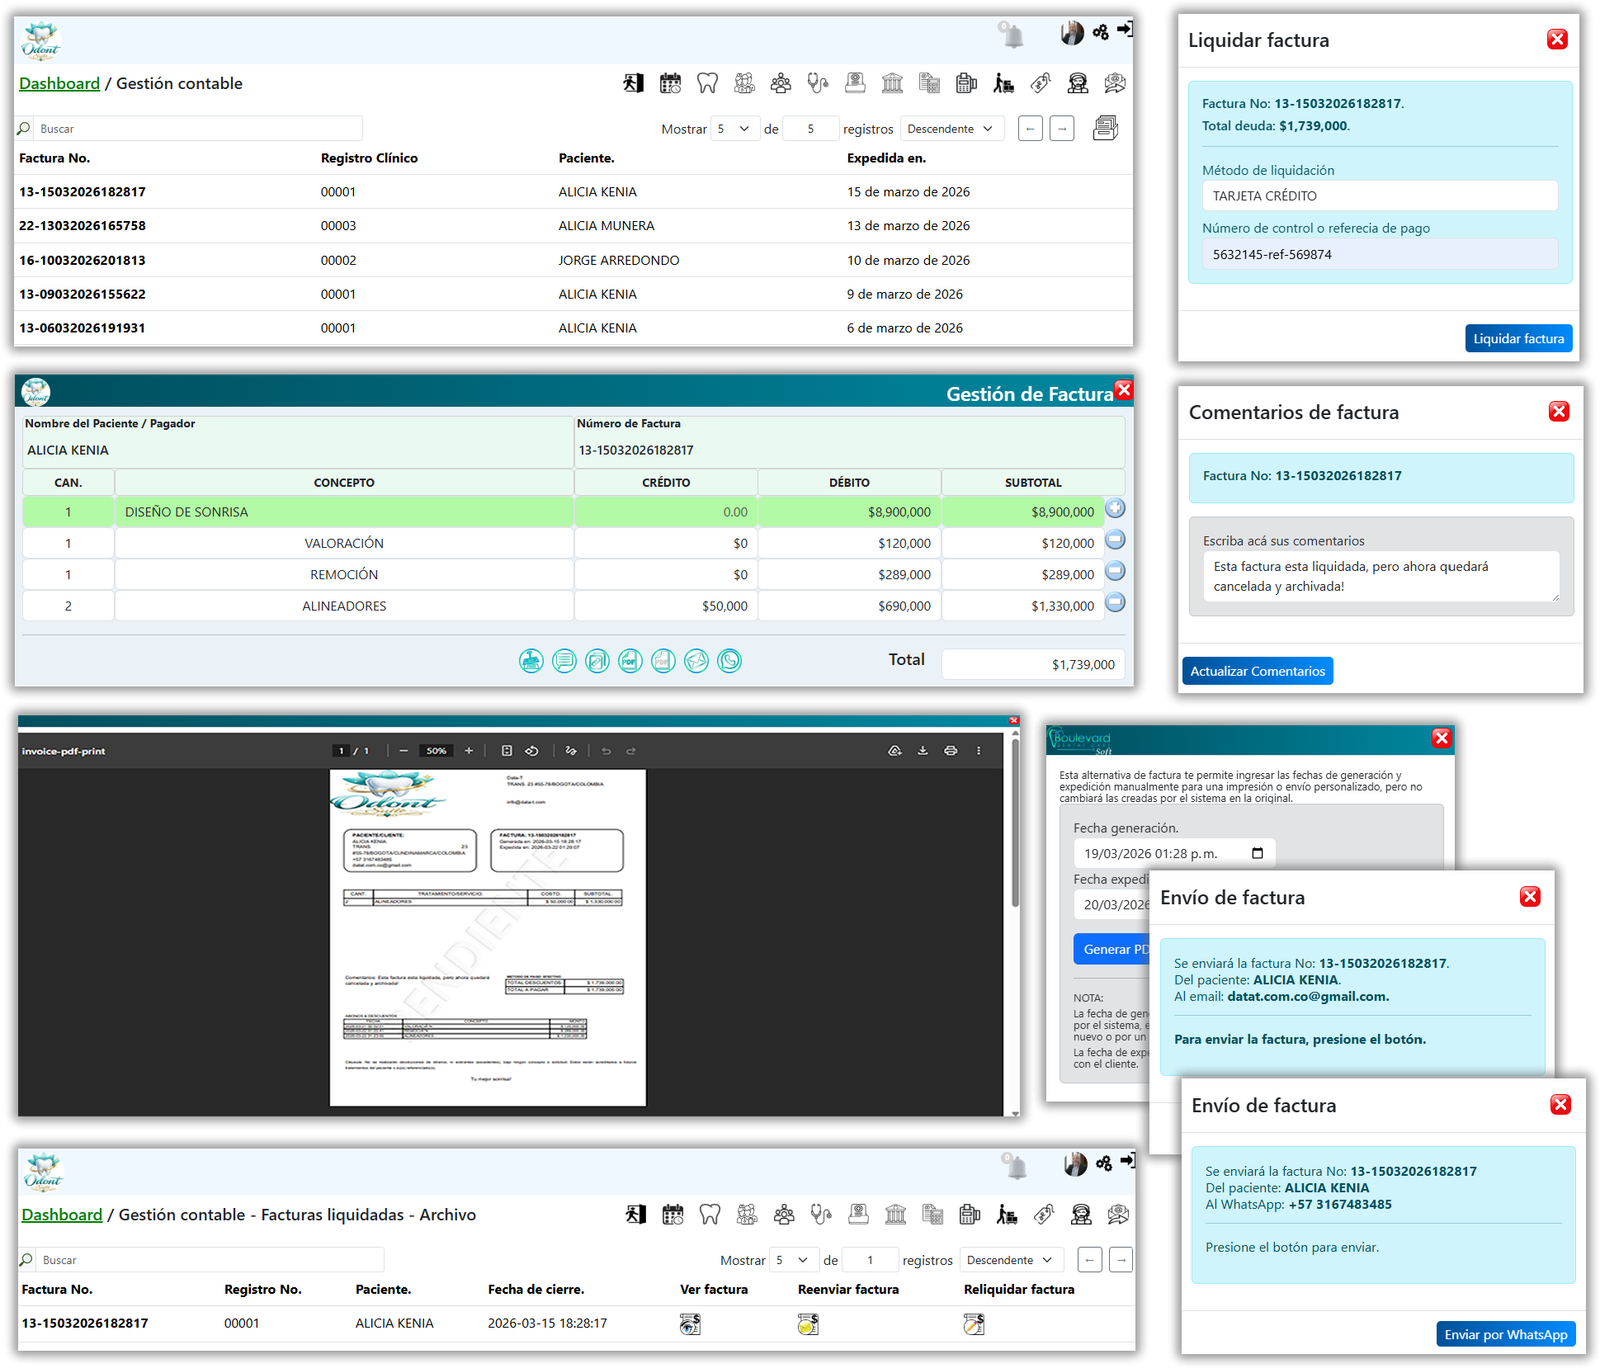Click the email envelope icon in invoice panel
Screen dimensions: 1600x1368
pos(697,661)
